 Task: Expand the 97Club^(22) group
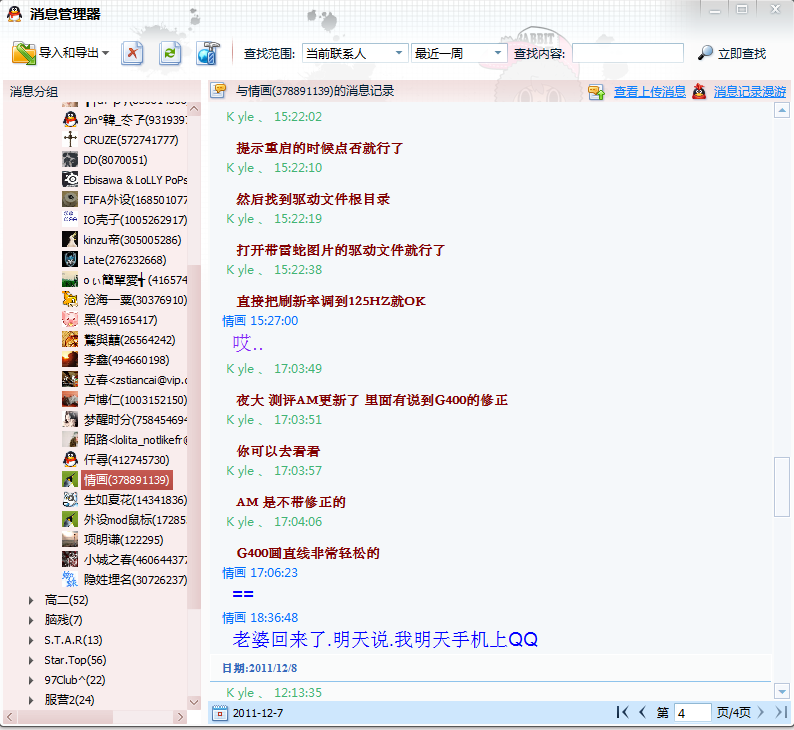click(31, 680)
